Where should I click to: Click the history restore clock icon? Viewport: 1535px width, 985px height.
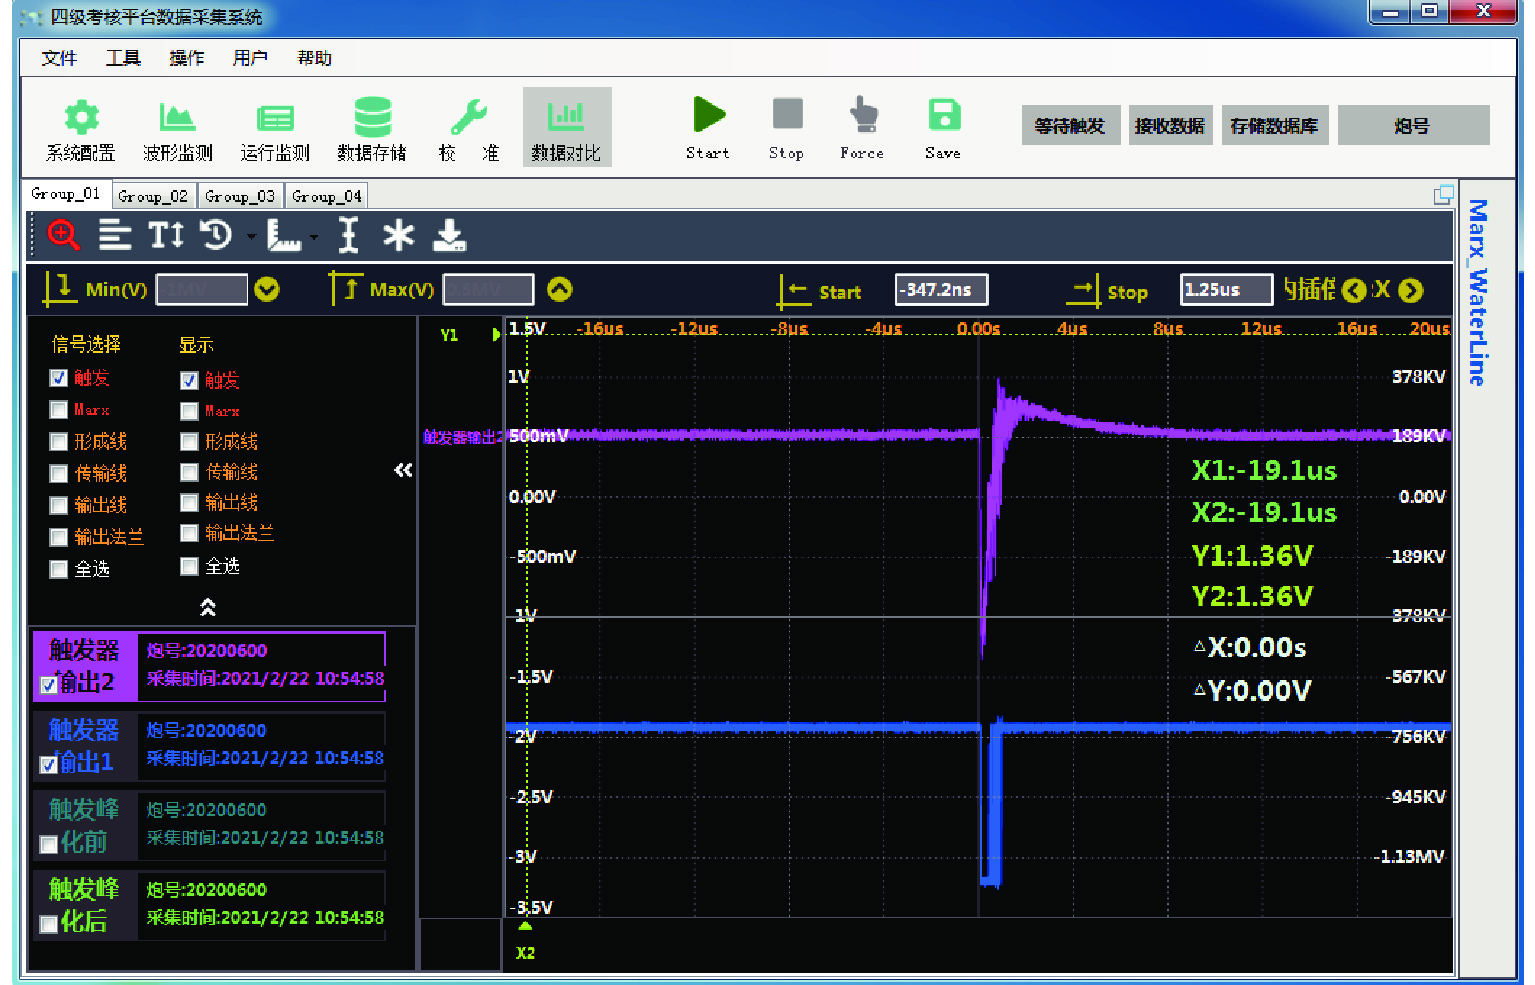pos(216,235)
